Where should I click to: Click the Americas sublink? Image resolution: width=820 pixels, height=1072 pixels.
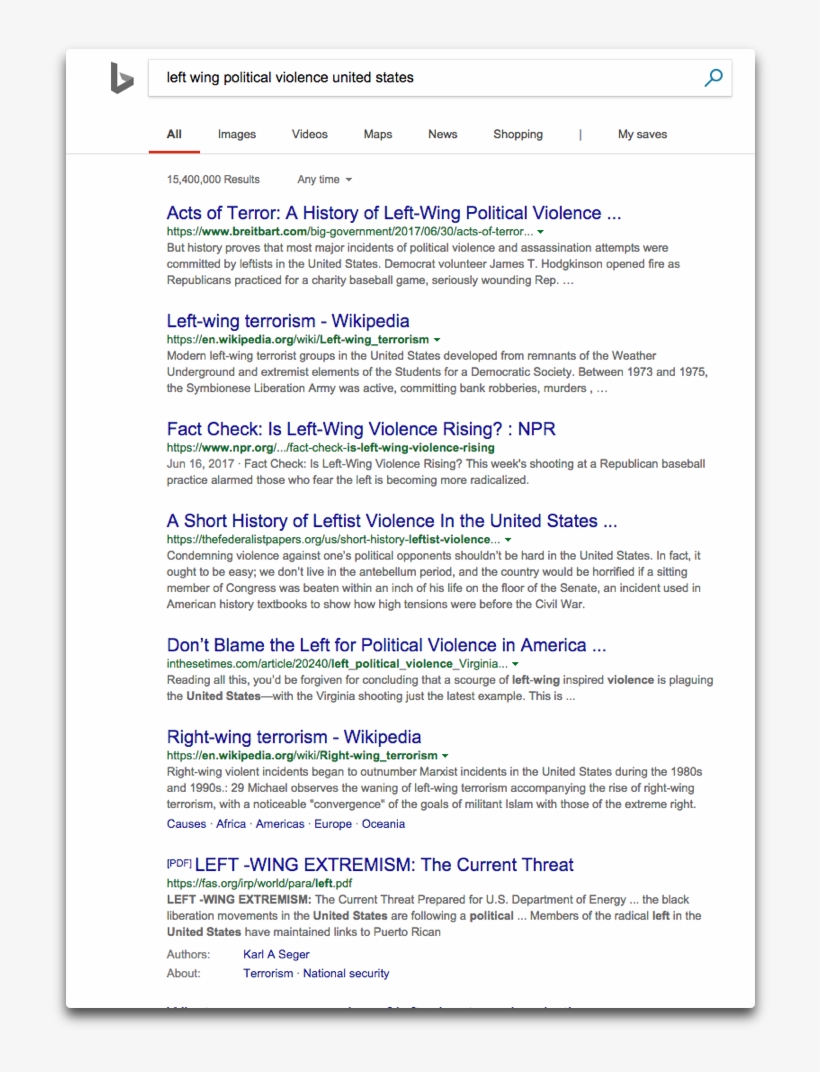[x=280, y=824]
